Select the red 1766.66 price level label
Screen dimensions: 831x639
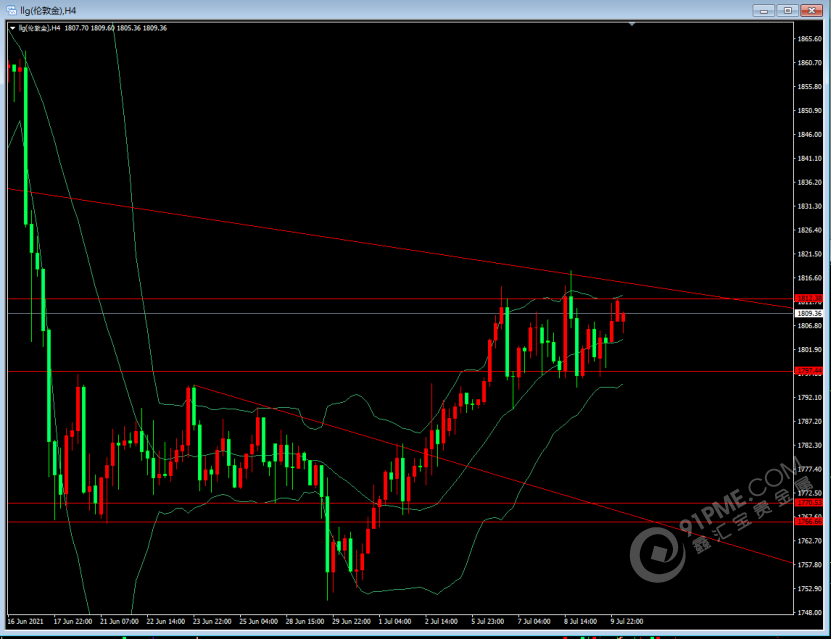pos(809,521)
